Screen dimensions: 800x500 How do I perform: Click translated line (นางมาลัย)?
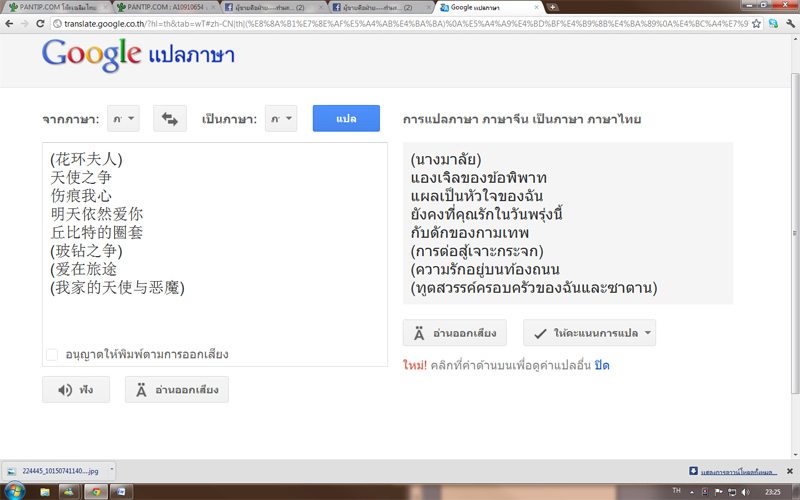coord(446,160)
